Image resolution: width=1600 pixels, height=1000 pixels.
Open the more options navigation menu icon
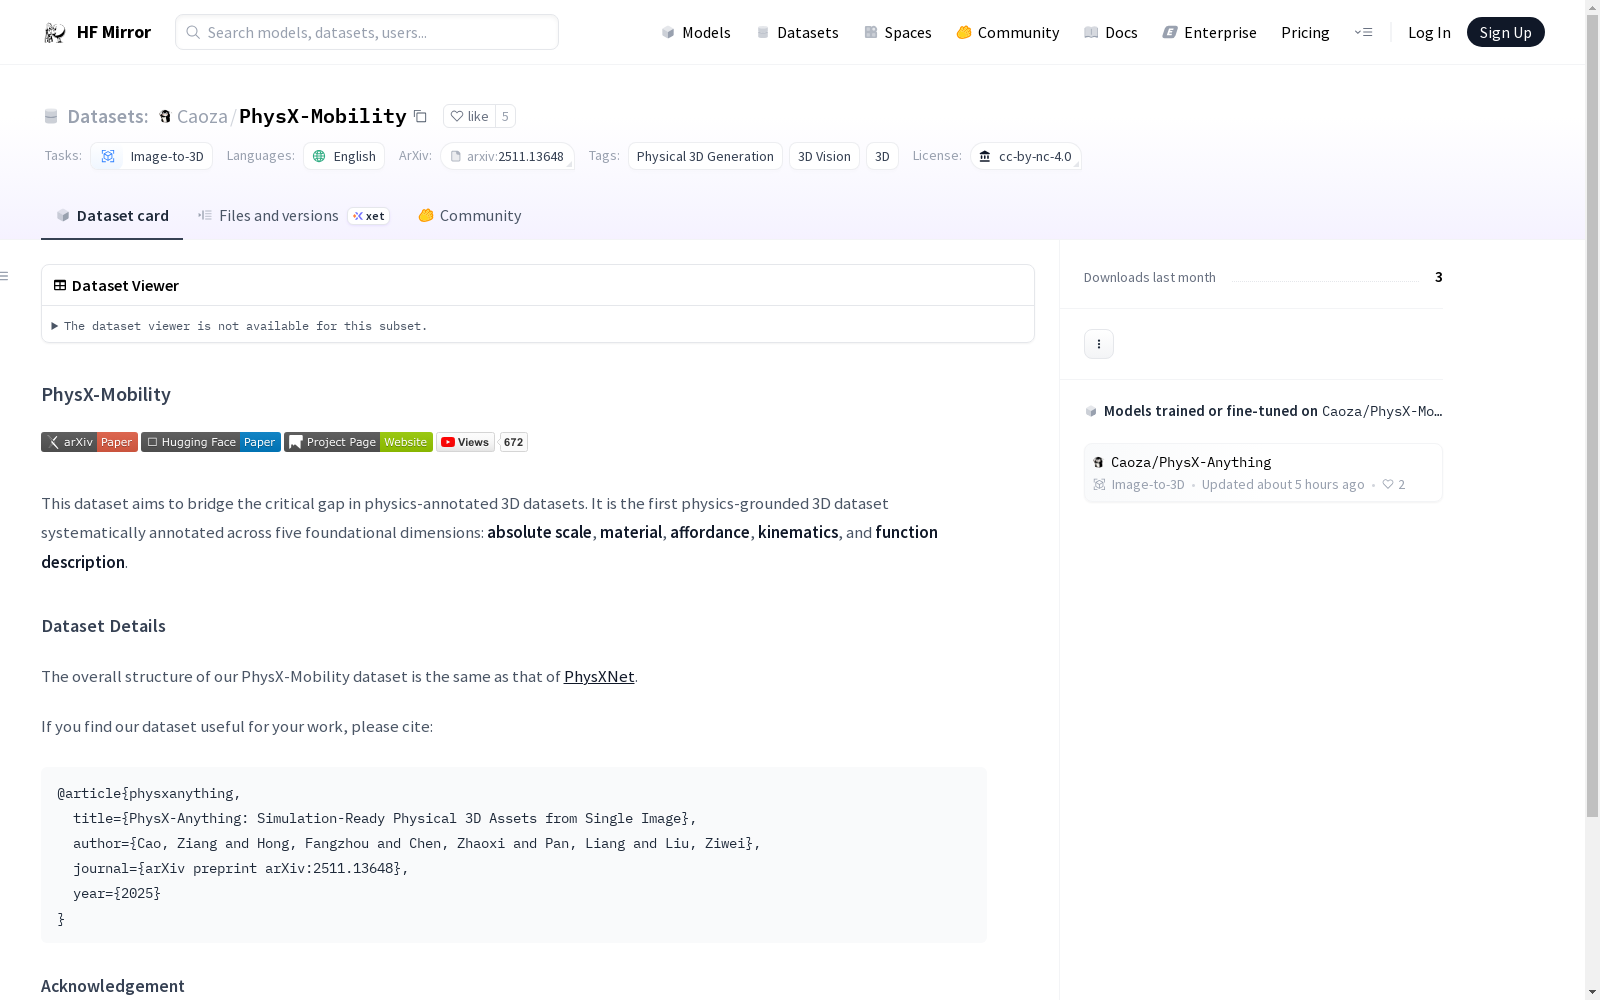(1363, 32)
